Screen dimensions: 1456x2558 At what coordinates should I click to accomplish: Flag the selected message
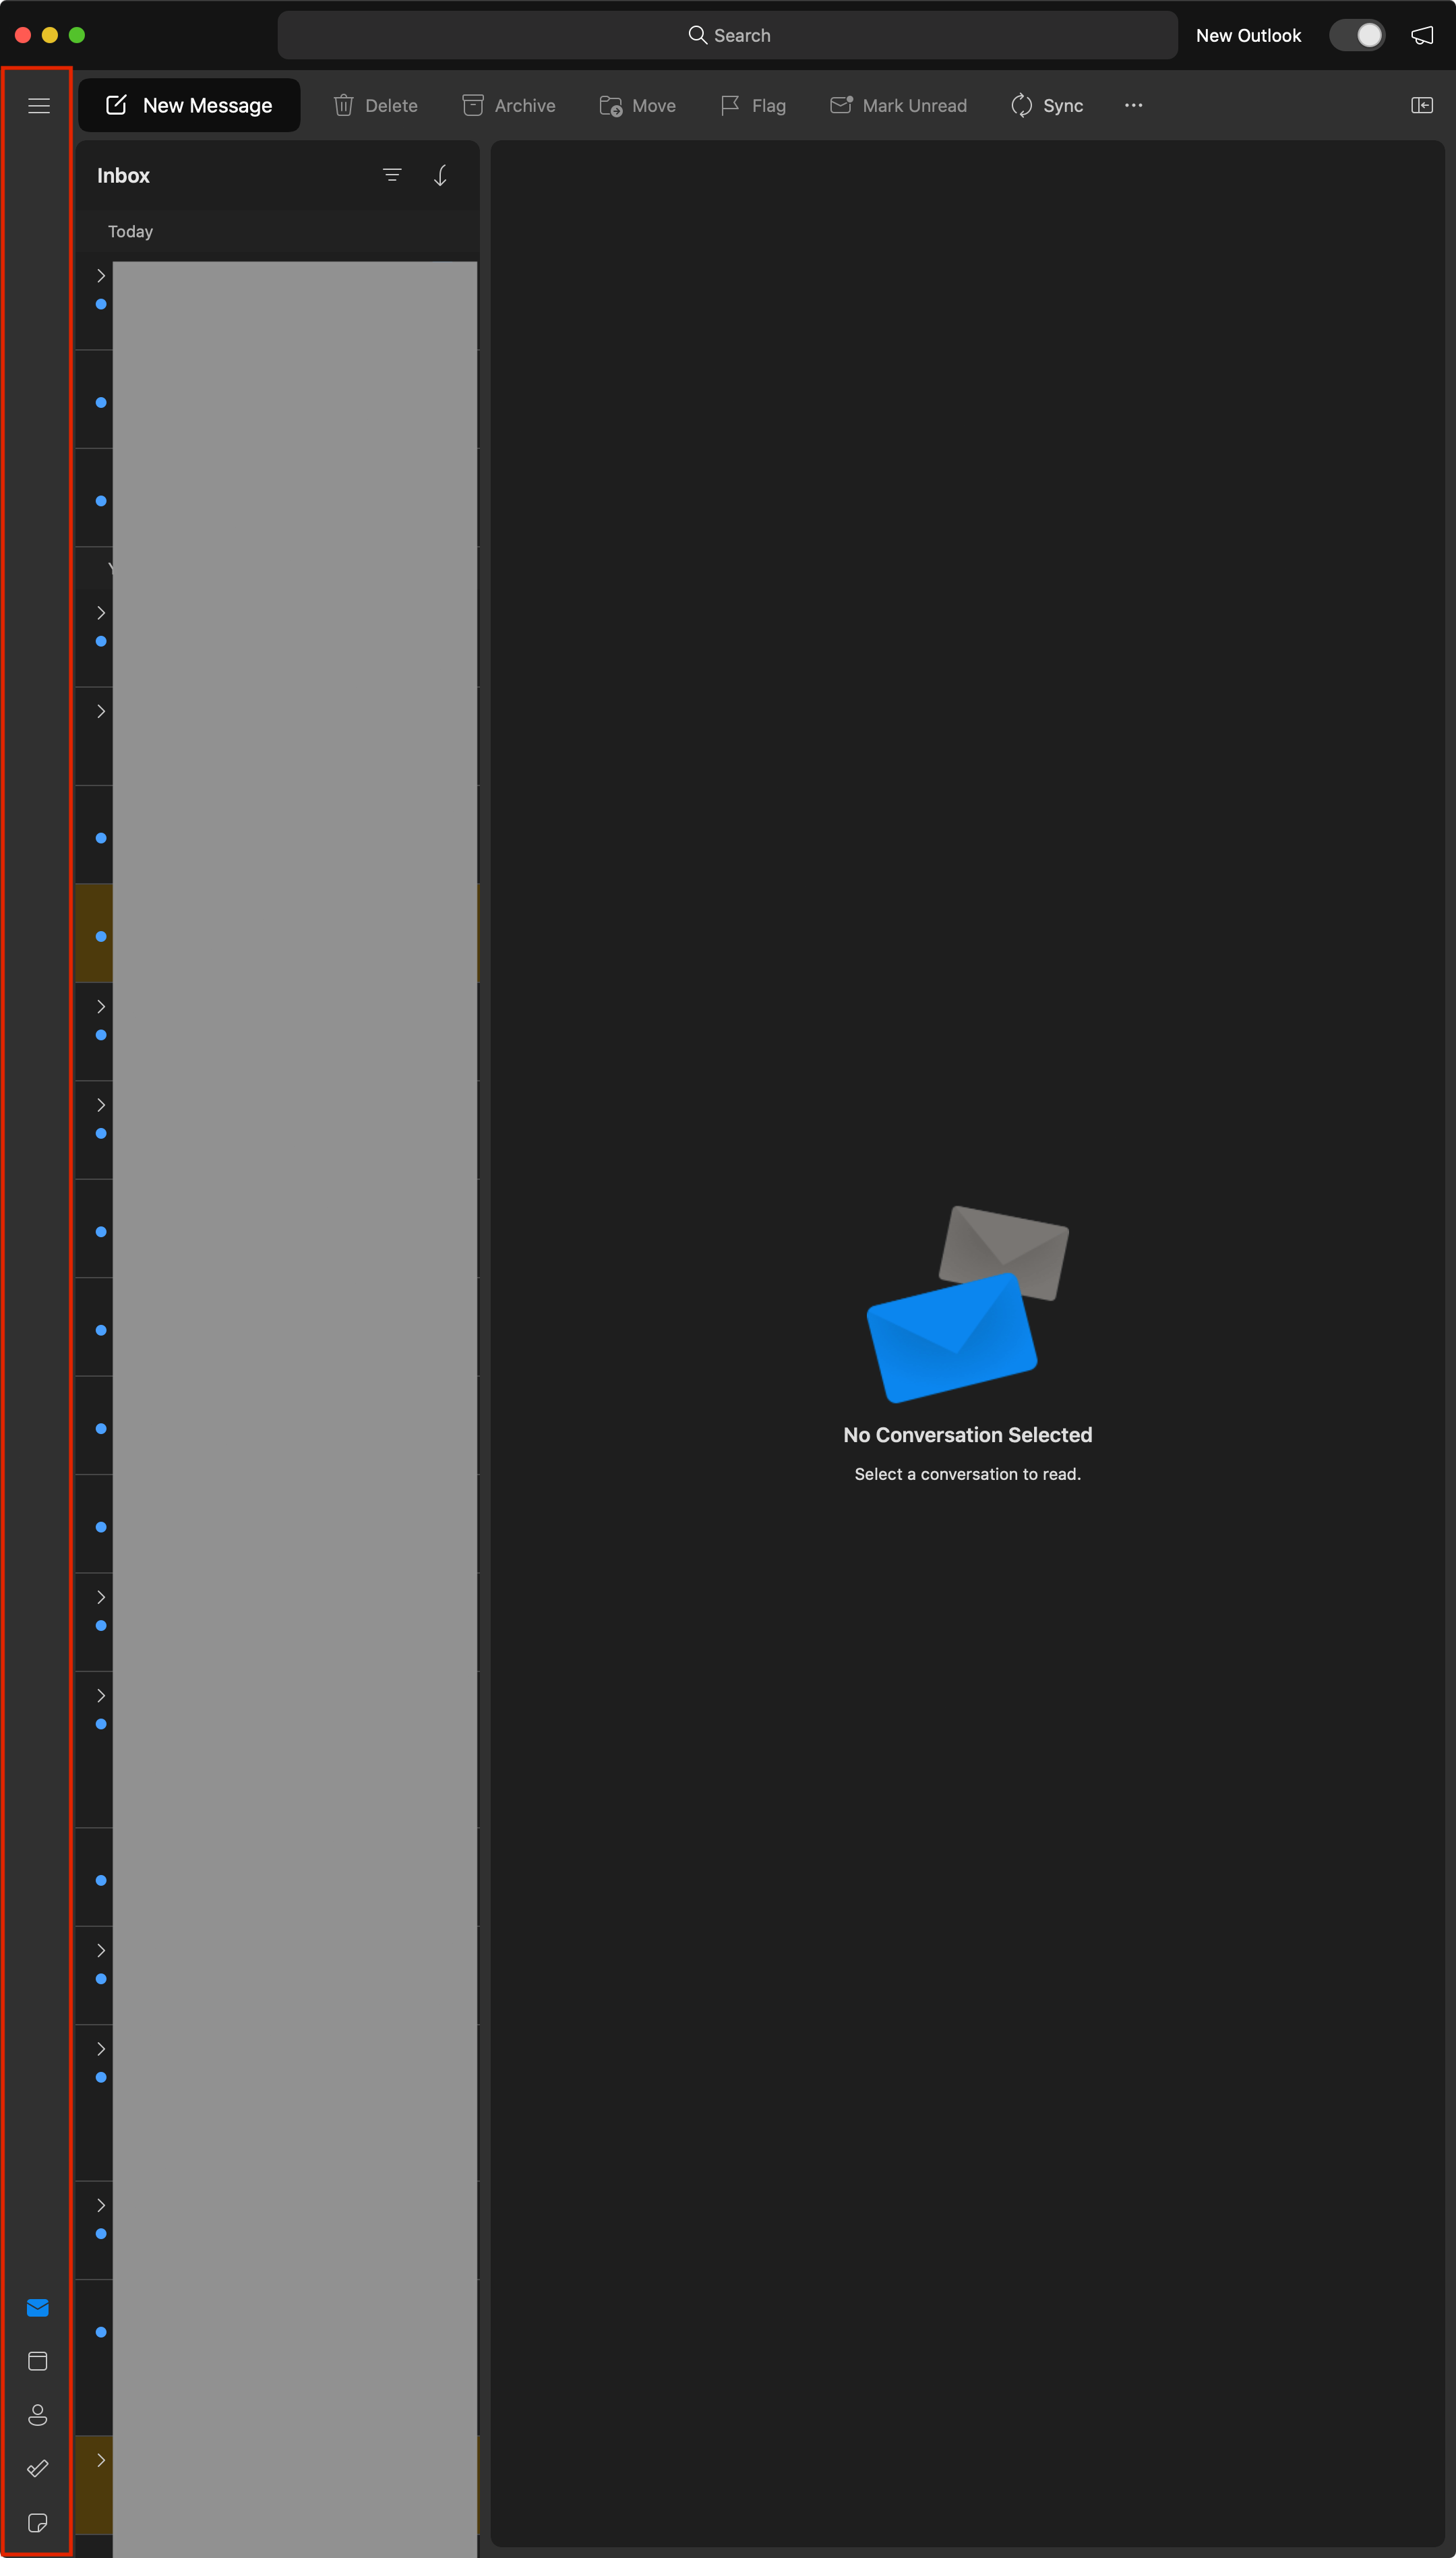click(753, 106)
